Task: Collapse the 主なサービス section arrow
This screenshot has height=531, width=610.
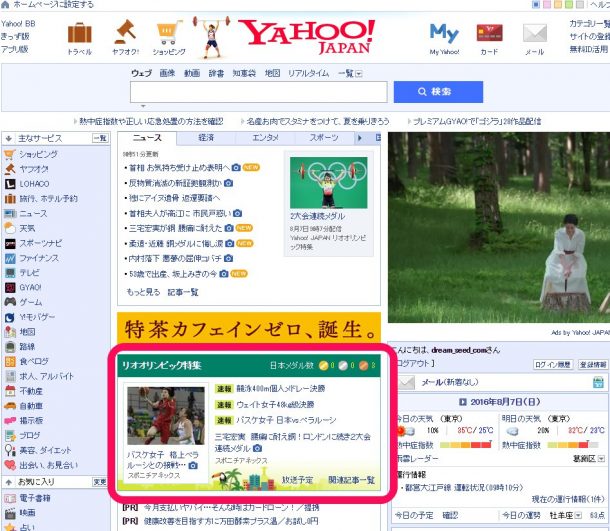Action: (x=8, y=138)
